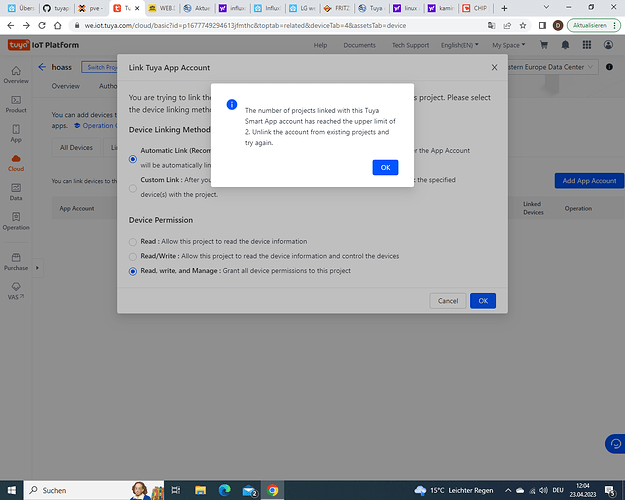
Task: Click the Suchen taskbar search box
Action: [x=94, y=490]
